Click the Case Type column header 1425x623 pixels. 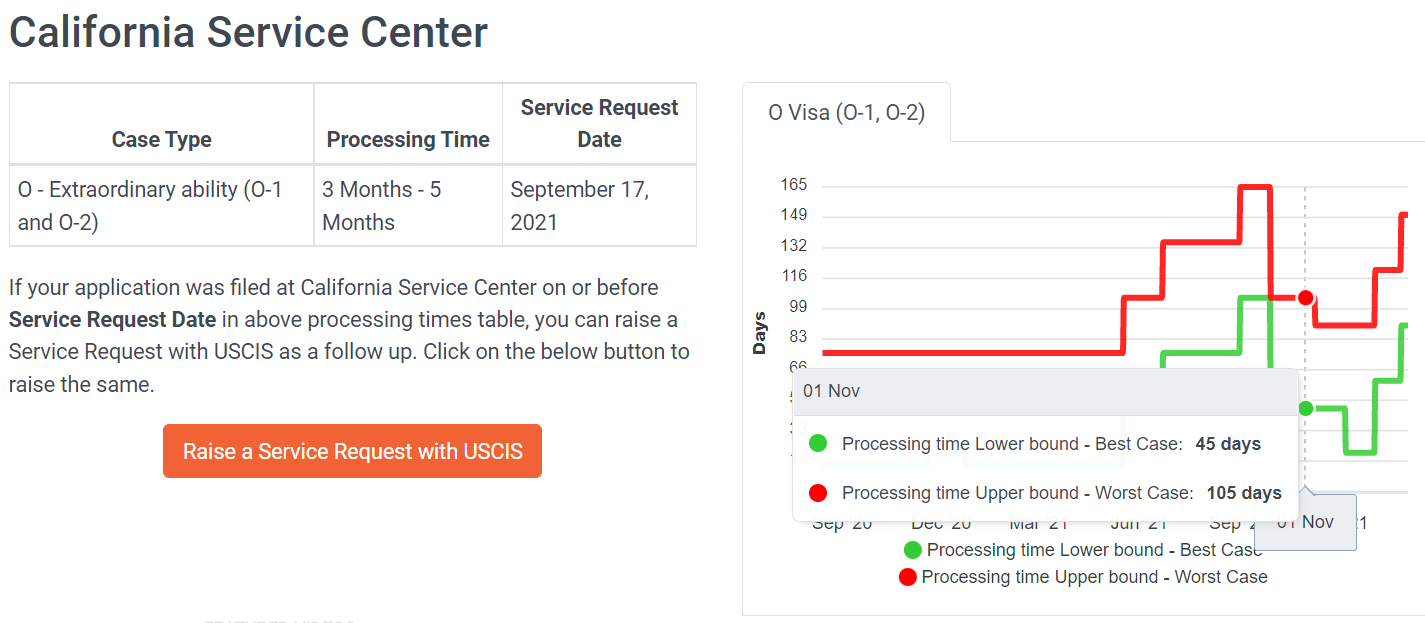pyautogui.click(x=161, y=140)
